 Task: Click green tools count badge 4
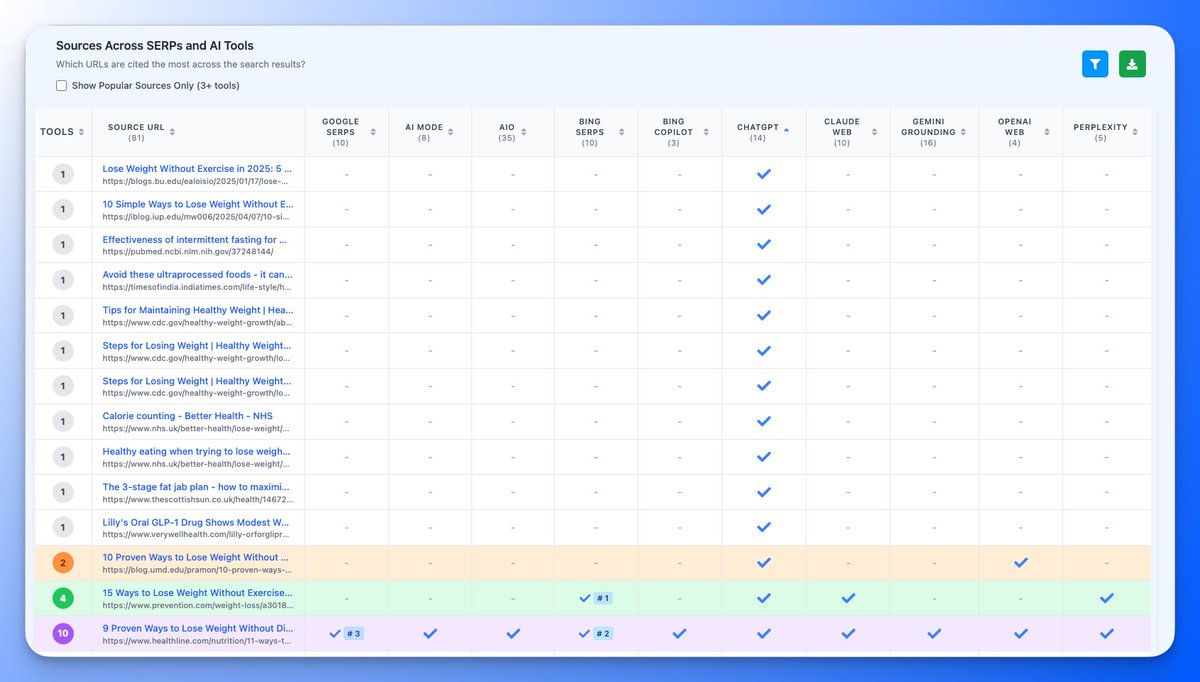[x=63, y=598]
